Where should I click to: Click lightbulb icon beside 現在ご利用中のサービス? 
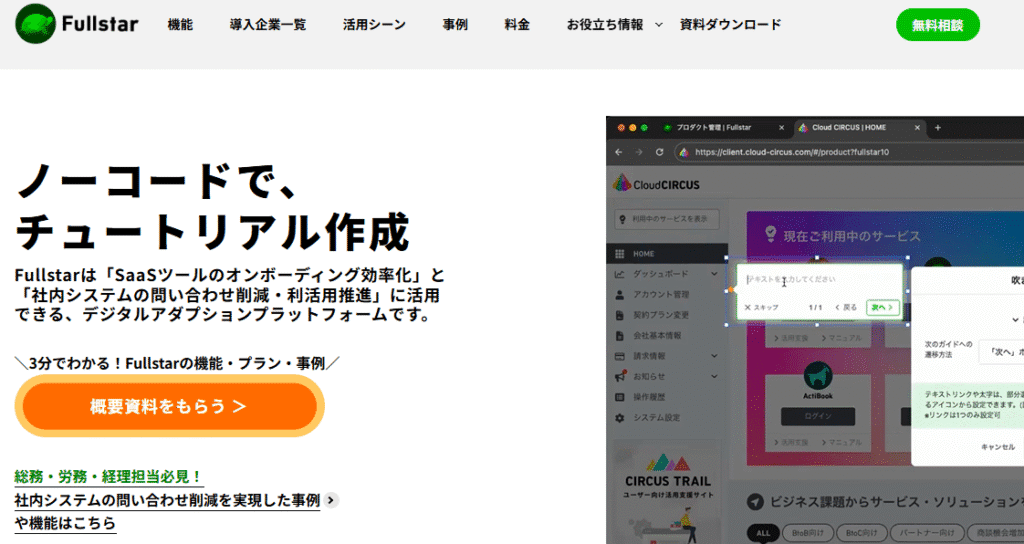pos(771,233)
